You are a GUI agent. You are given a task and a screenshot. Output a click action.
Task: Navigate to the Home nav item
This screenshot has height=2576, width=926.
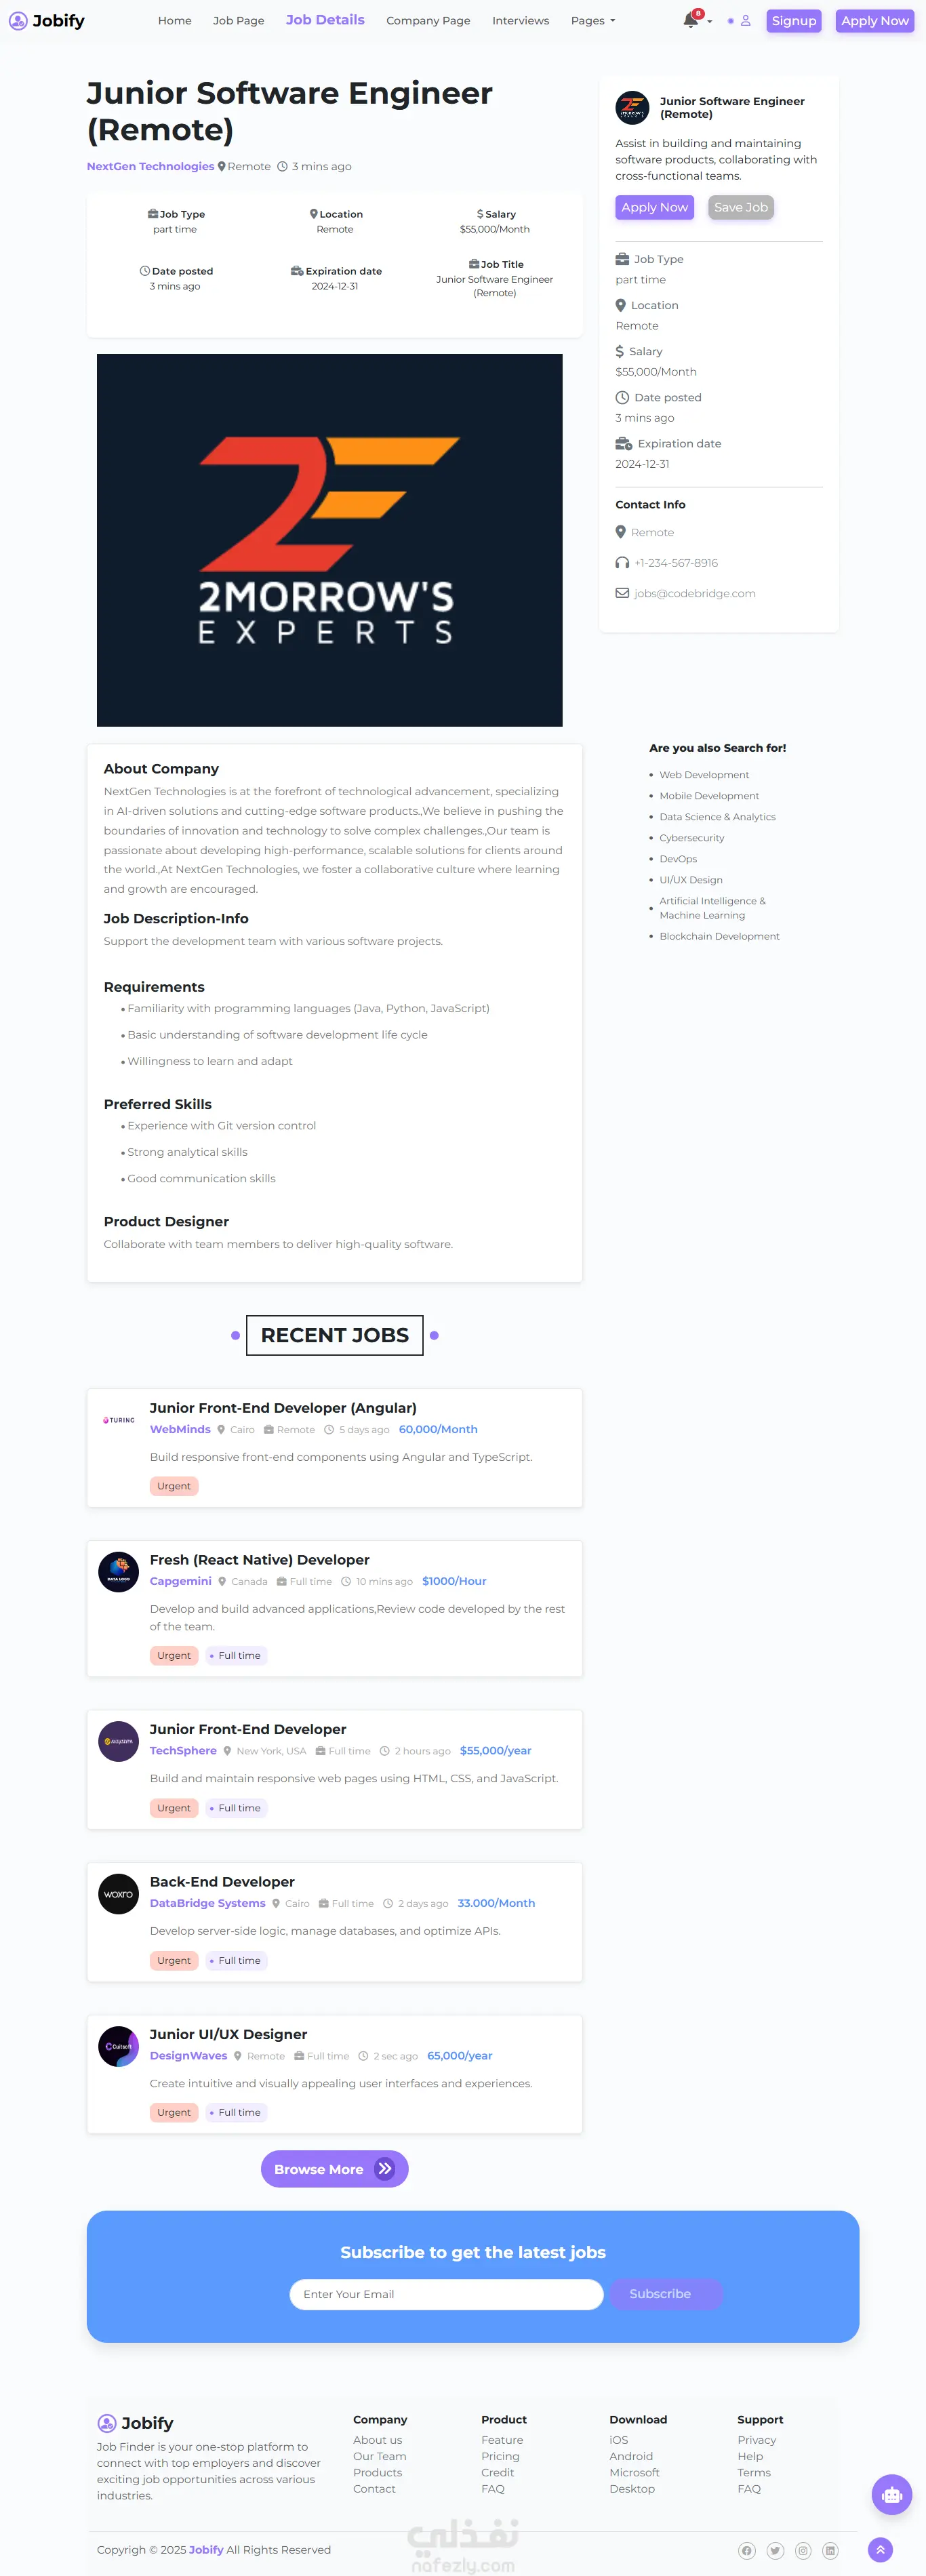click(175, 20)
